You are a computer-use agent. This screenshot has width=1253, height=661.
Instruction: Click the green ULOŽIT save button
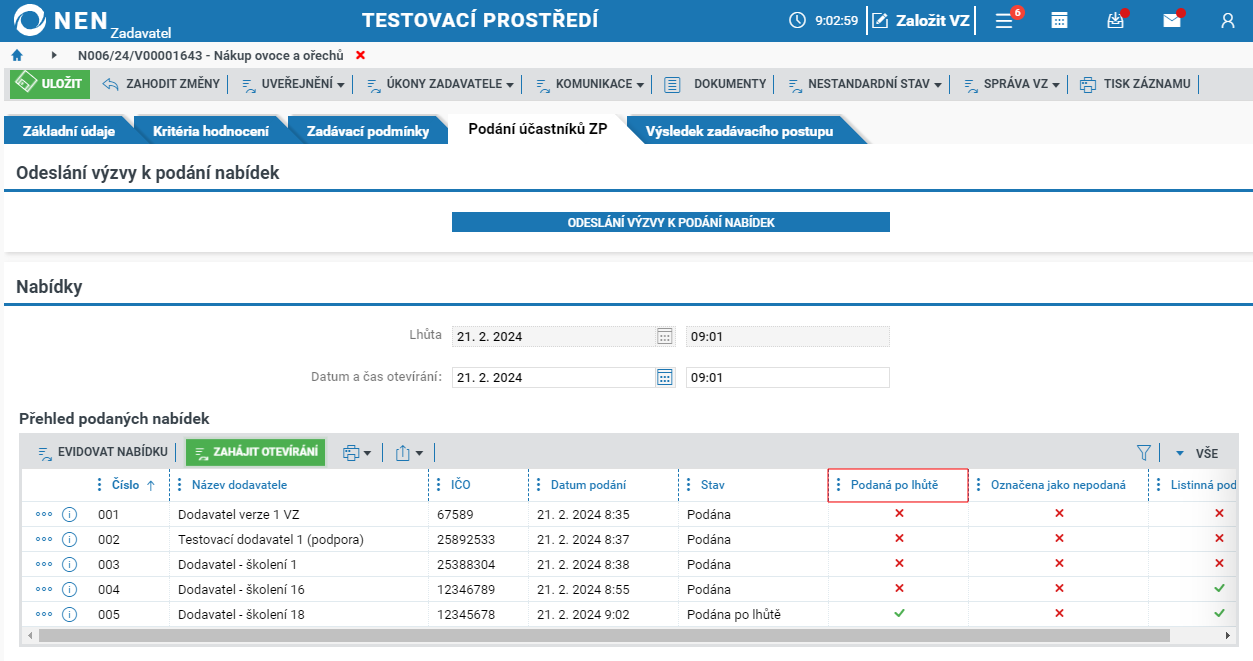coord(50,84)
